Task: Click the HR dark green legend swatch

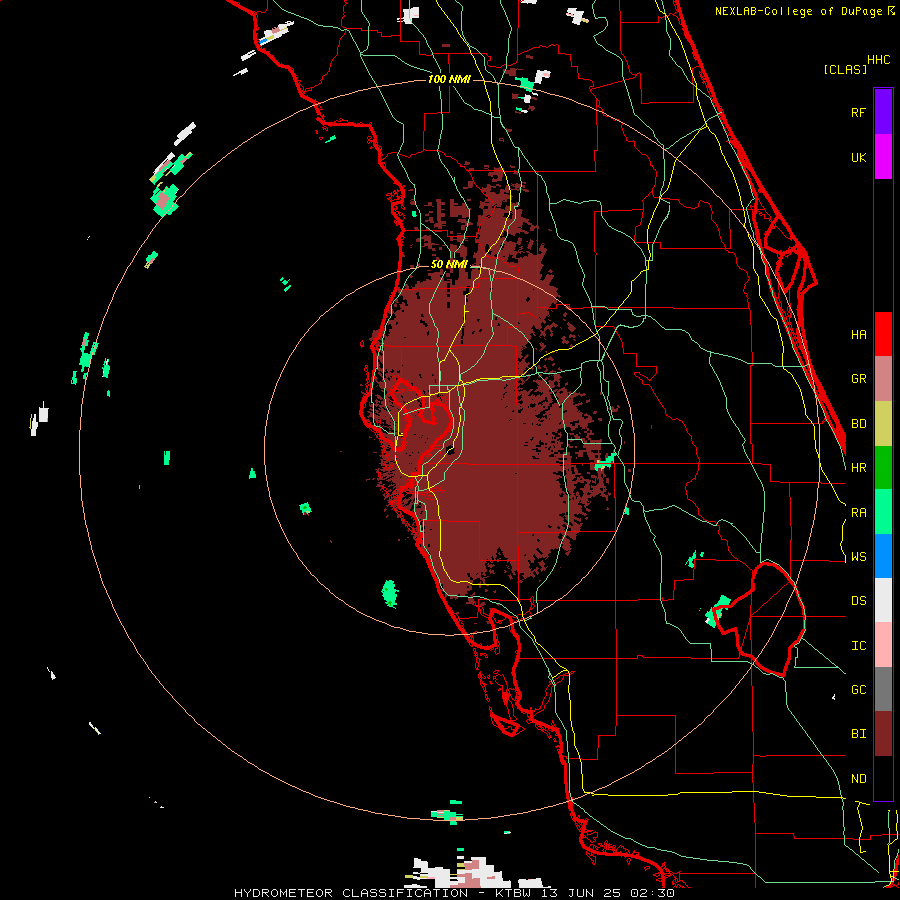Action: pyautogui.click(x=883, y=467)
